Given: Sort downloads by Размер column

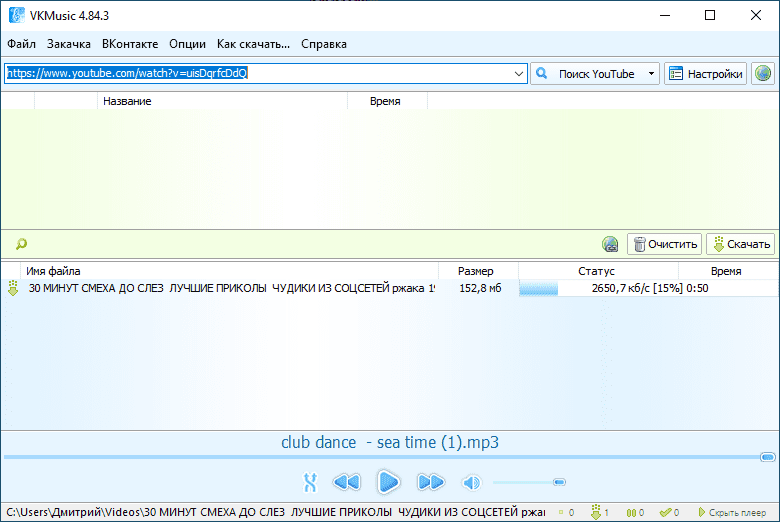Looking at the screenshot, I should point(478,271).
